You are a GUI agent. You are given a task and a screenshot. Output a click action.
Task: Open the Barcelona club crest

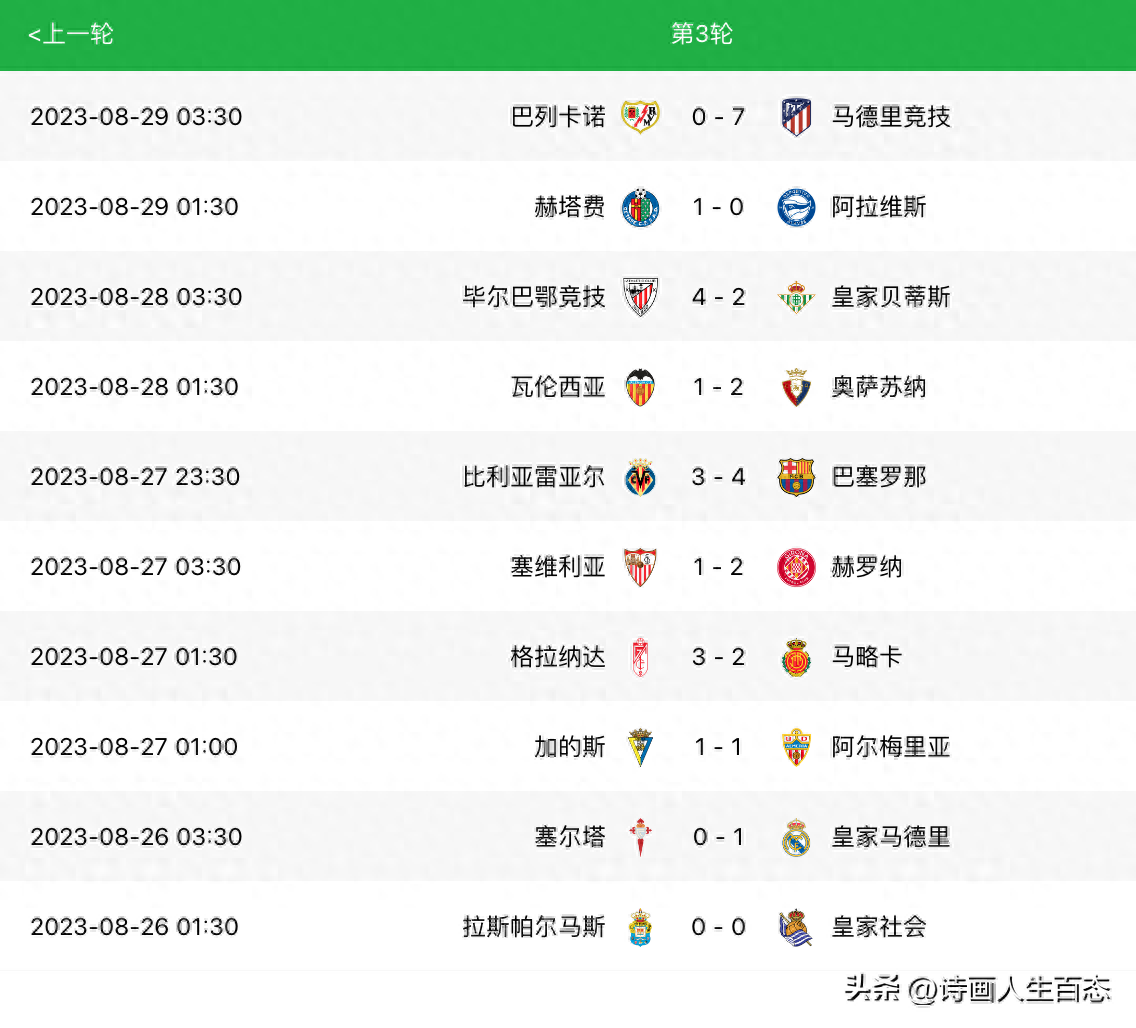pos(796,477)
